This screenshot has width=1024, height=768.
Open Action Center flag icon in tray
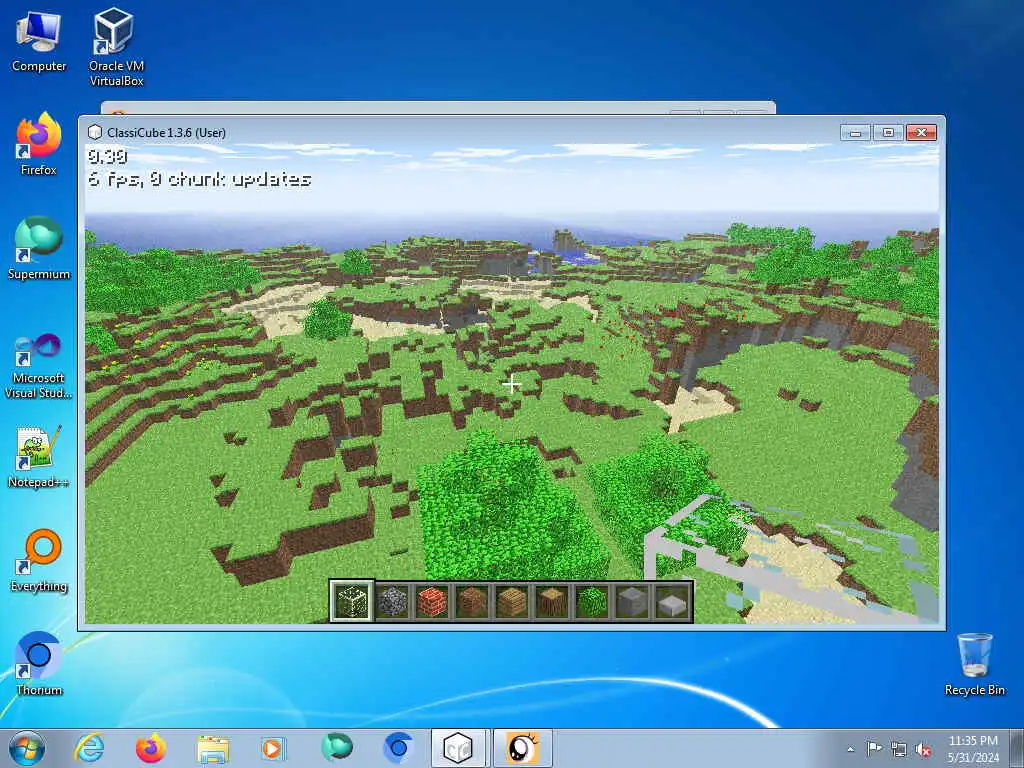click(x=874, y=748)
